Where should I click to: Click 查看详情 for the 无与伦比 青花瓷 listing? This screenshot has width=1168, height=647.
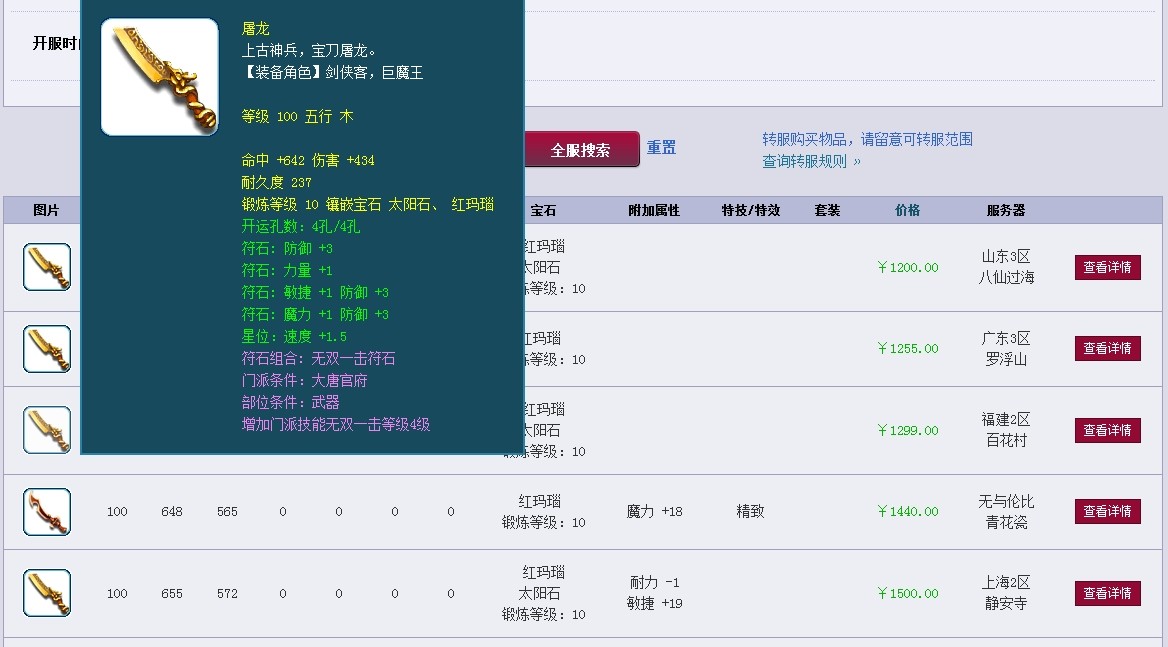coord(1107,511)
